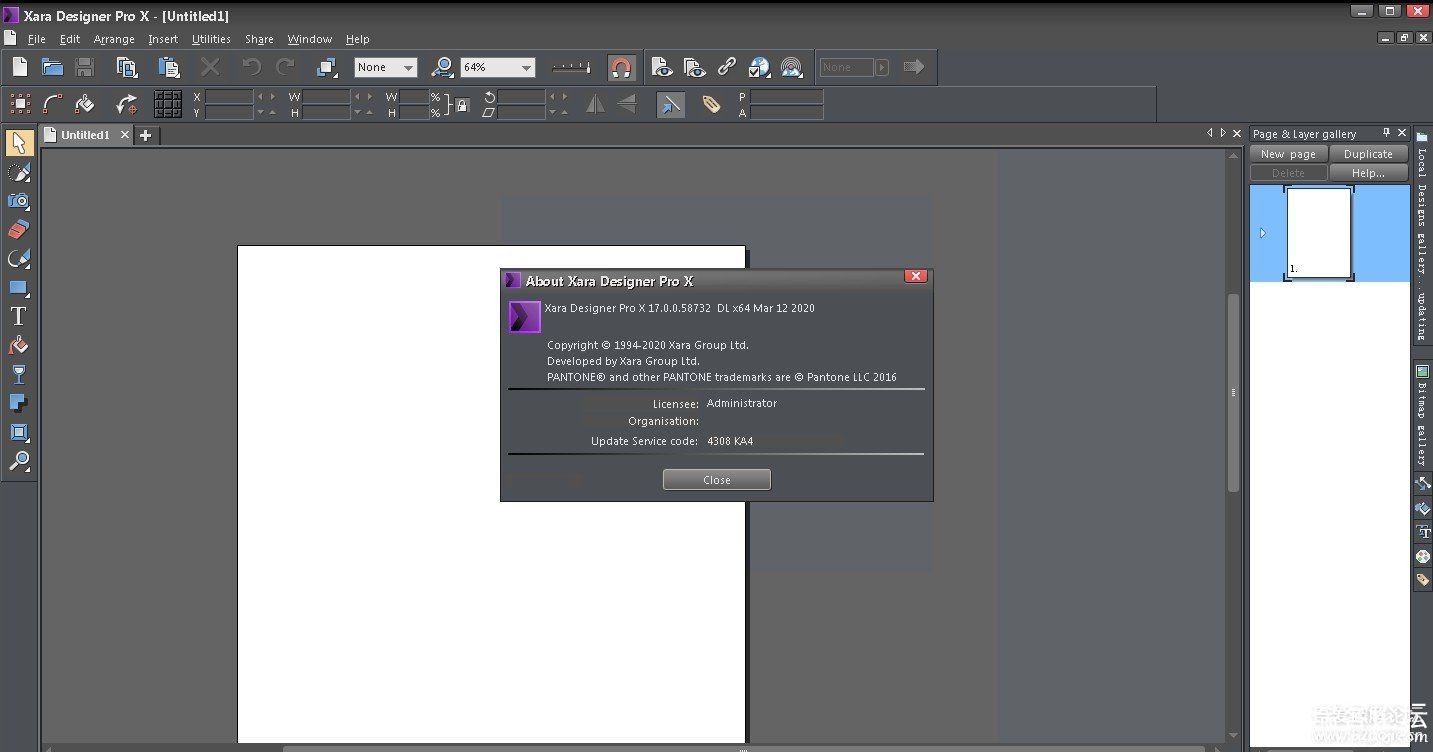
Task: Open the Help menu
Action: (358, 39)
